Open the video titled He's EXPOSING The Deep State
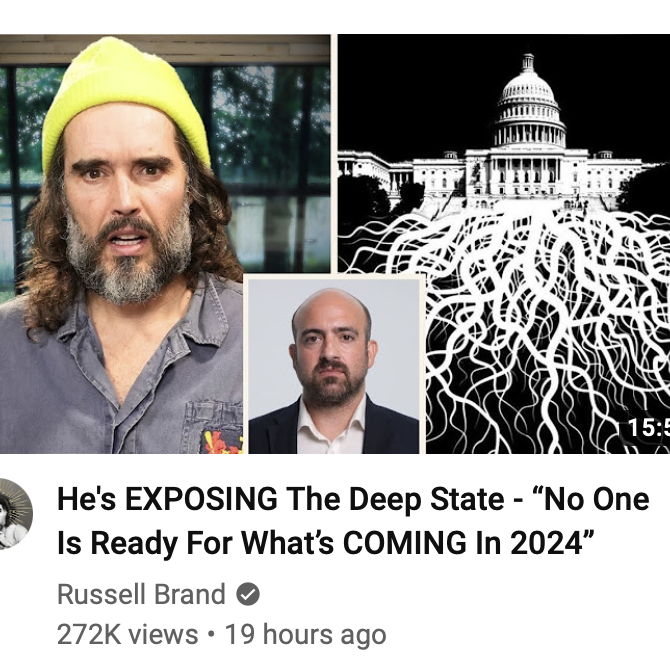Screen dimensions: 670x670 [x=353, y=521]
